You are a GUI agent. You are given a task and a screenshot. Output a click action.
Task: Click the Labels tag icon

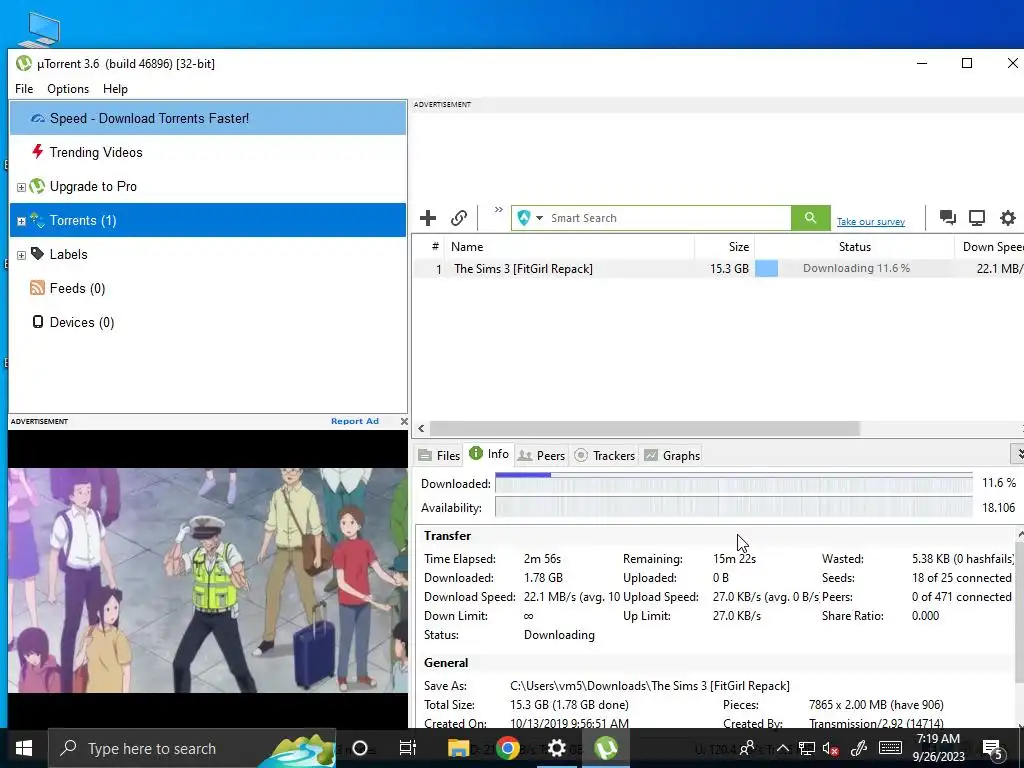[38, 253]
